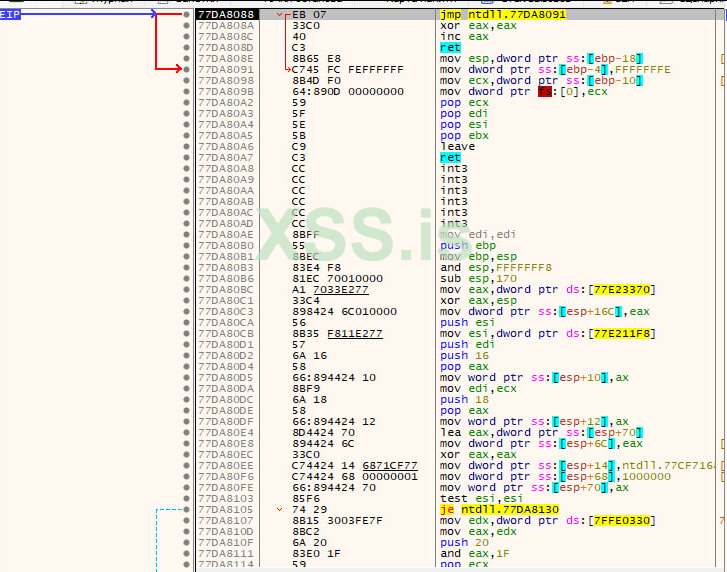Click bytes 83E4 F8

pyautogui.click(x=316, y=267)
